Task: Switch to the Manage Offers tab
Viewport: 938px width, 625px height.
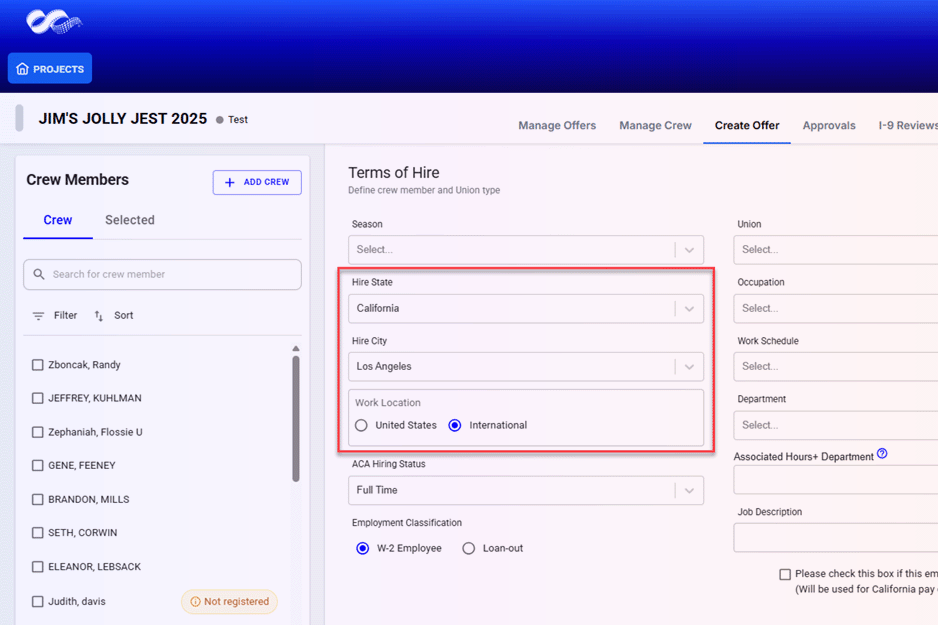Action: (557, 126)
